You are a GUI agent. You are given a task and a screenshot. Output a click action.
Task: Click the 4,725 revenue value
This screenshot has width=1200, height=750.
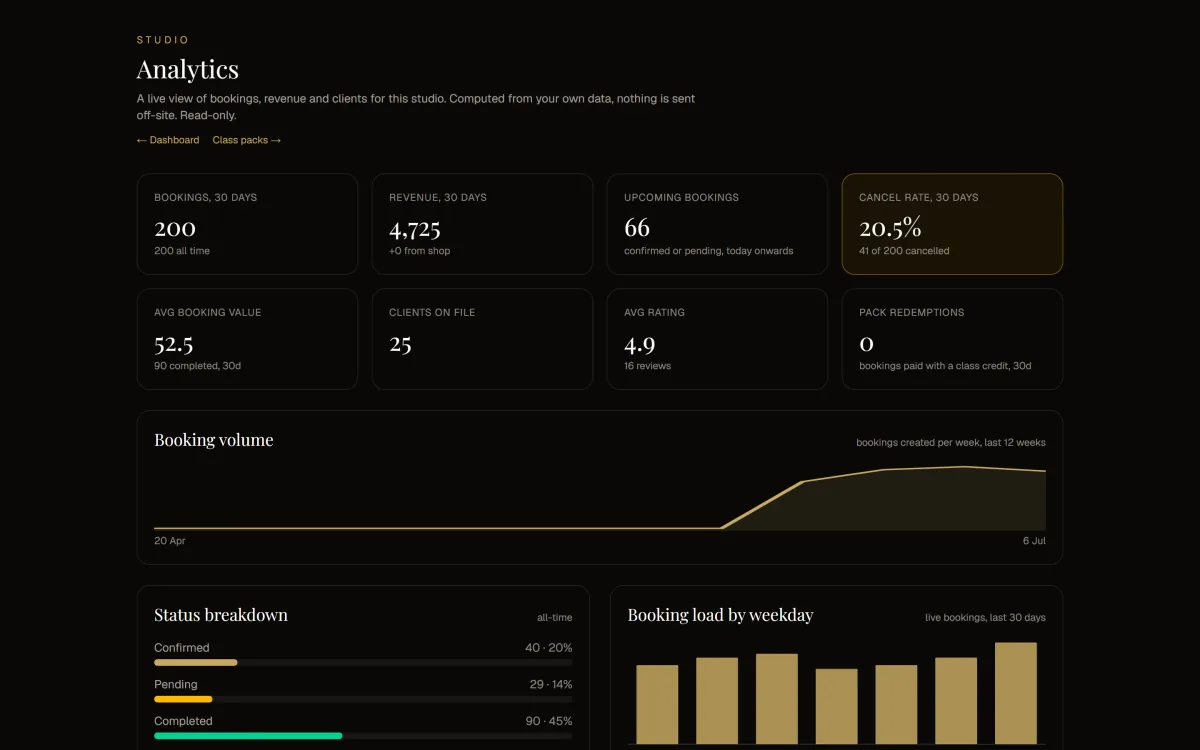point(415,229)
